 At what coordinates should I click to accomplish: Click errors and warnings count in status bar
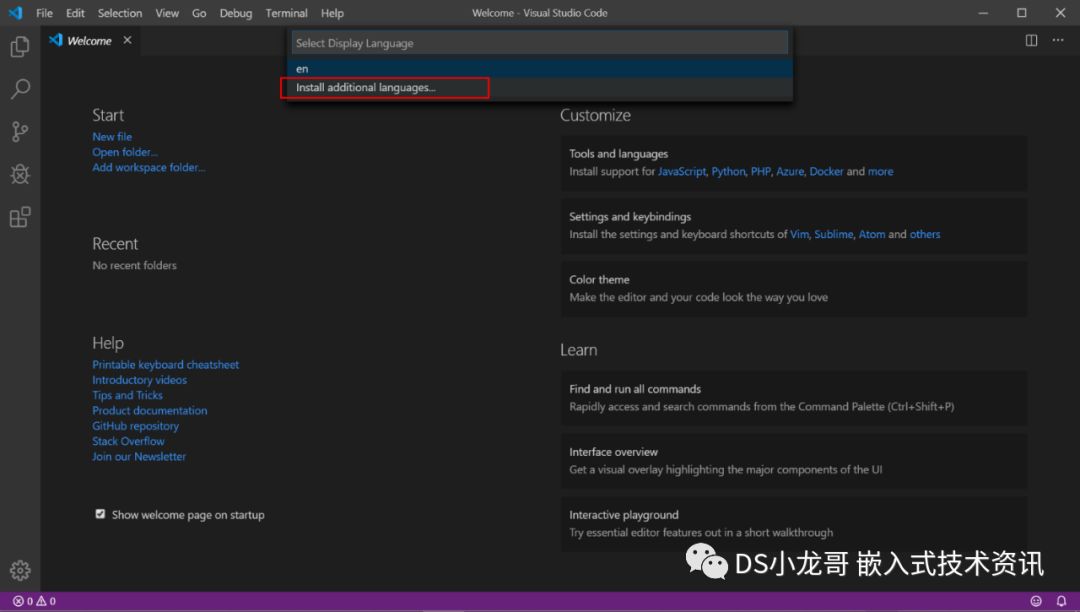click(34, 601)
